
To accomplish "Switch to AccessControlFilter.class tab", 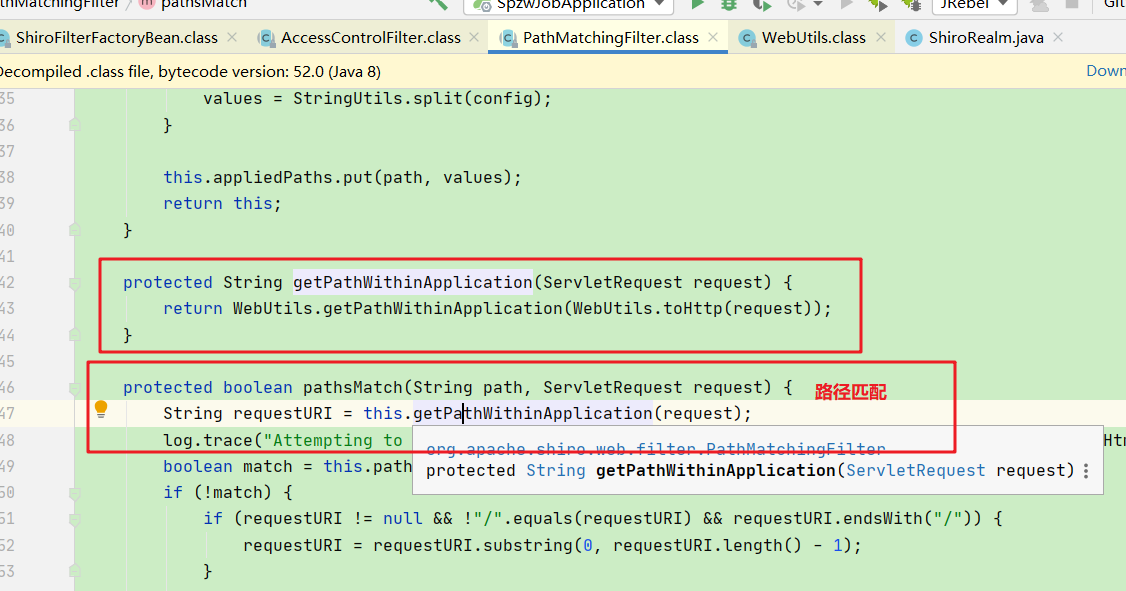I will click(x=371, y=38).
